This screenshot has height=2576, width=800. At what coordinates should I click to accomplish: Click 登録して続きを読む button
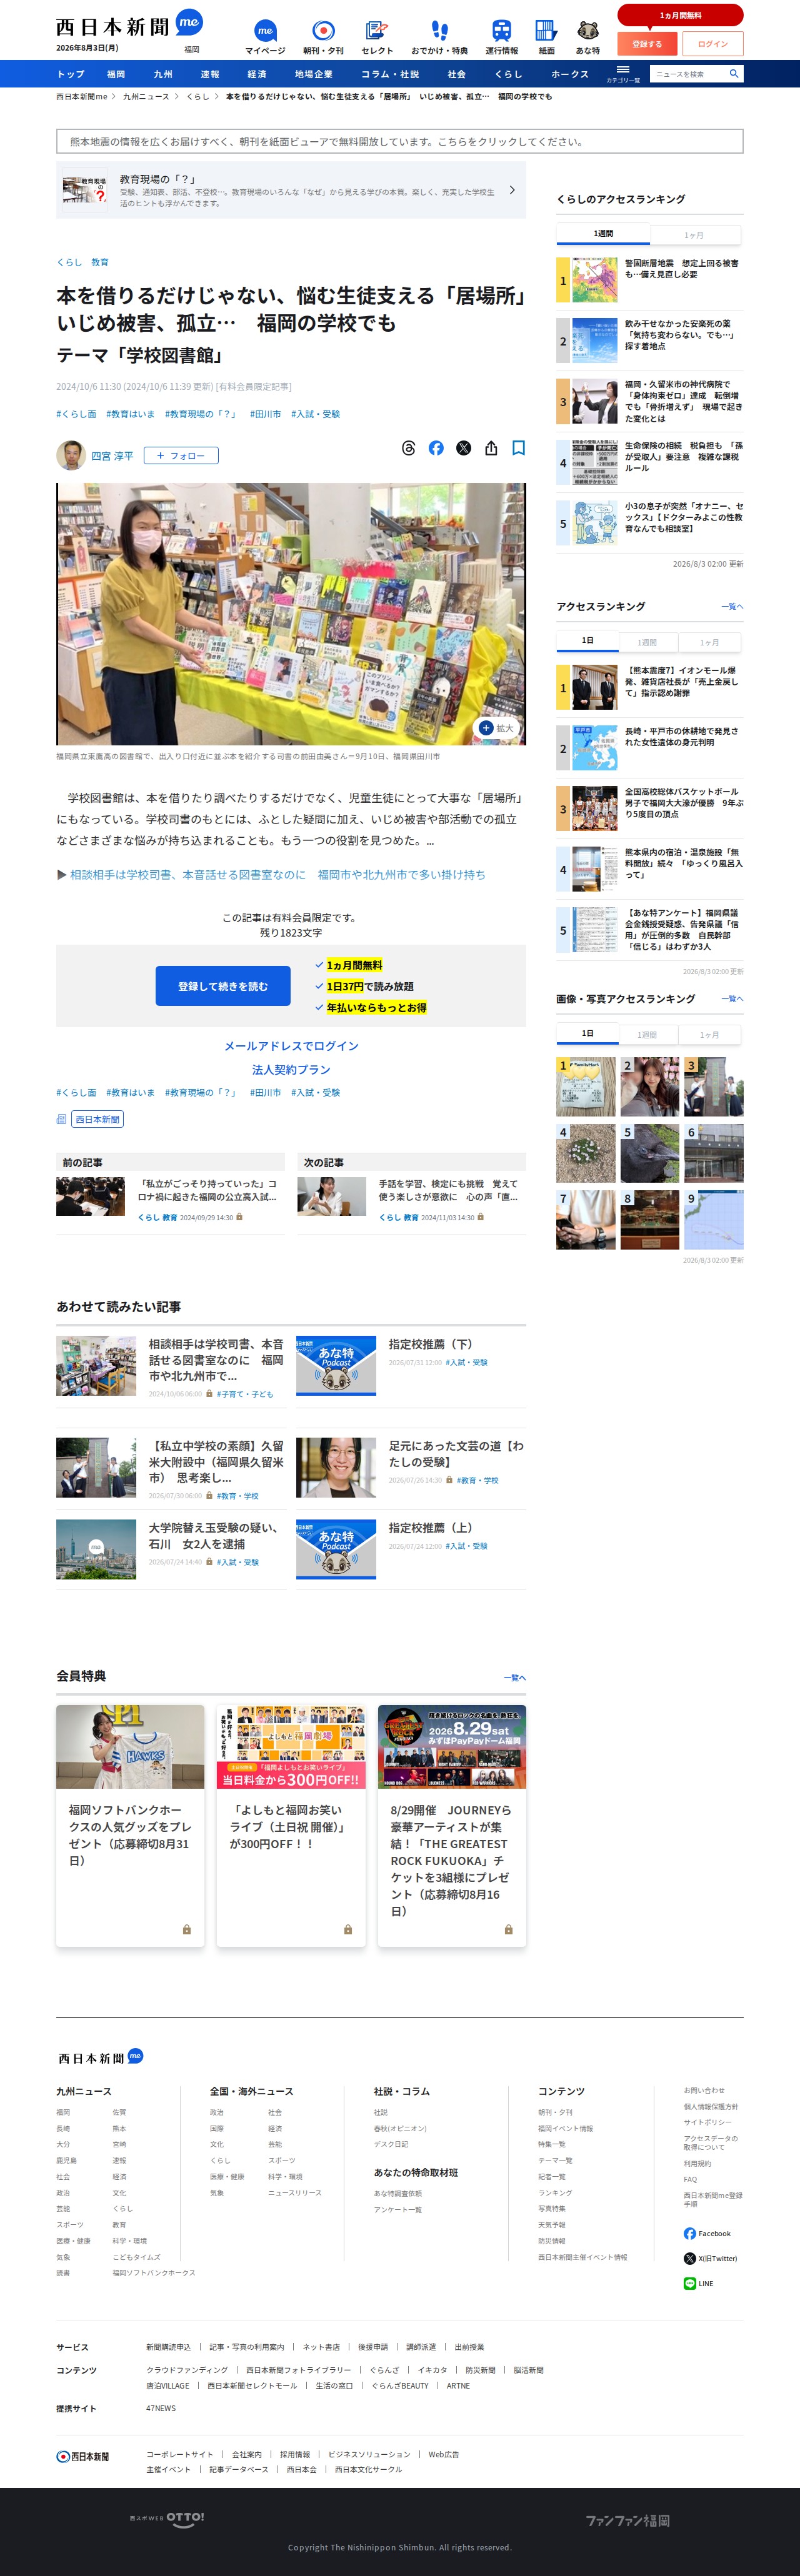[x=223, y=986]
